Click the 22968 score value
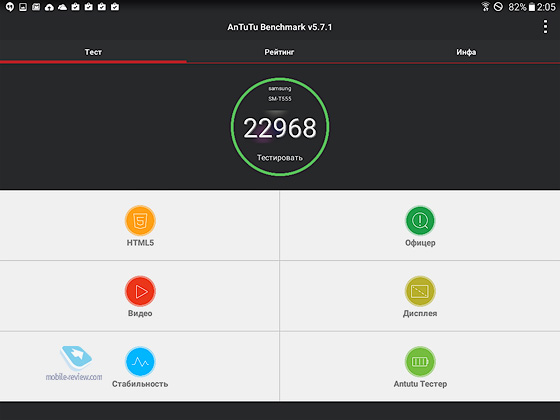 pos(280,128)
